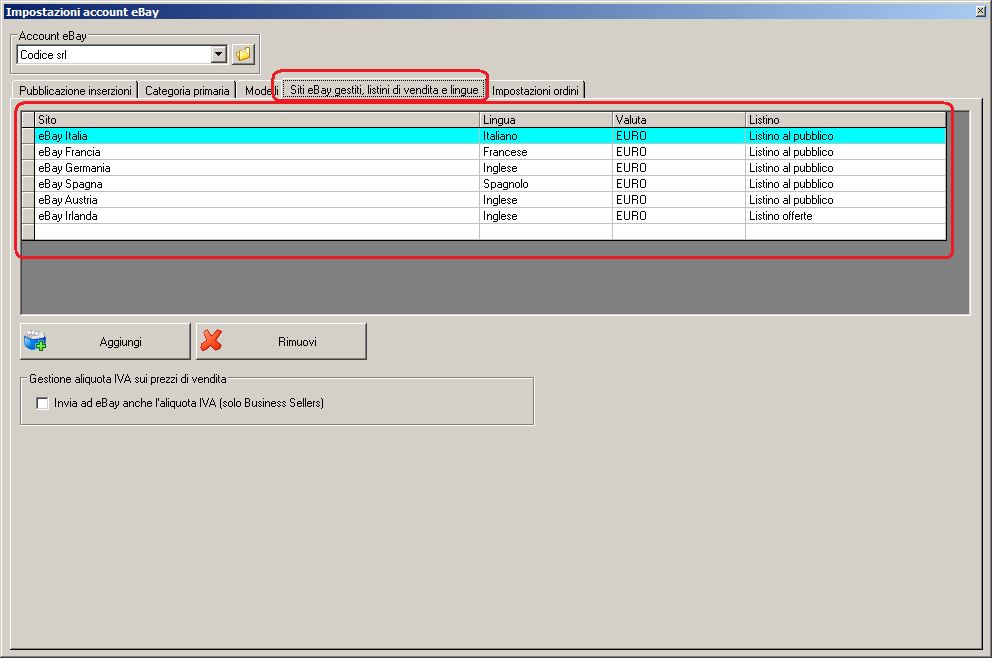The width and height of the screenshot is (992, 658).
Task: Click the red X icon on Rimuovi
Action: 211,340
